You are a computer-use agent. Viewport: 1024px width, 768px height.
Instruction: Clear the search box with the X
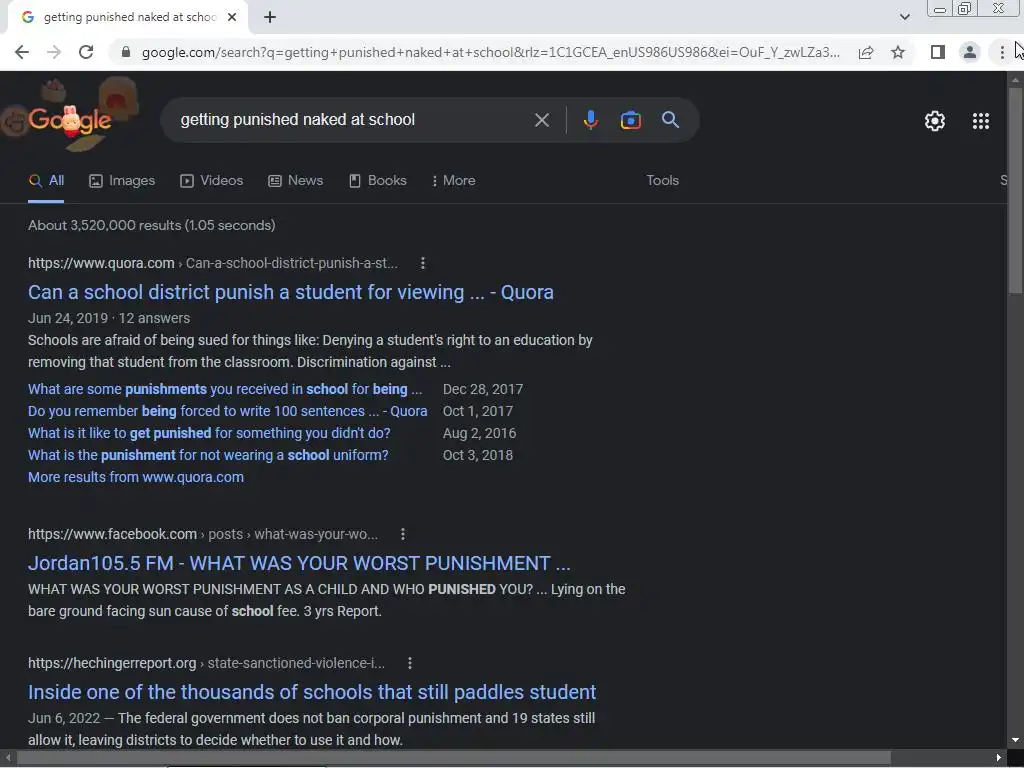pyautogui.click(x=541, y=120)
